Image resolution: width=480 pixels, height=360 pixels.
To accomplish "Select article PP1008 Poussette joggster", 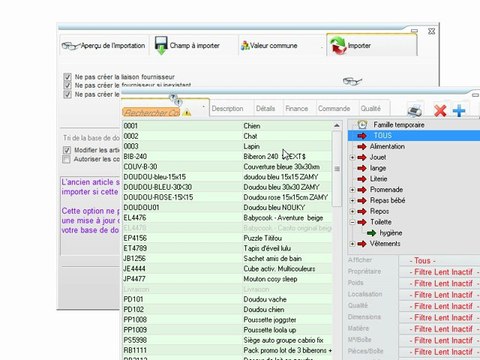I will 227,320.
